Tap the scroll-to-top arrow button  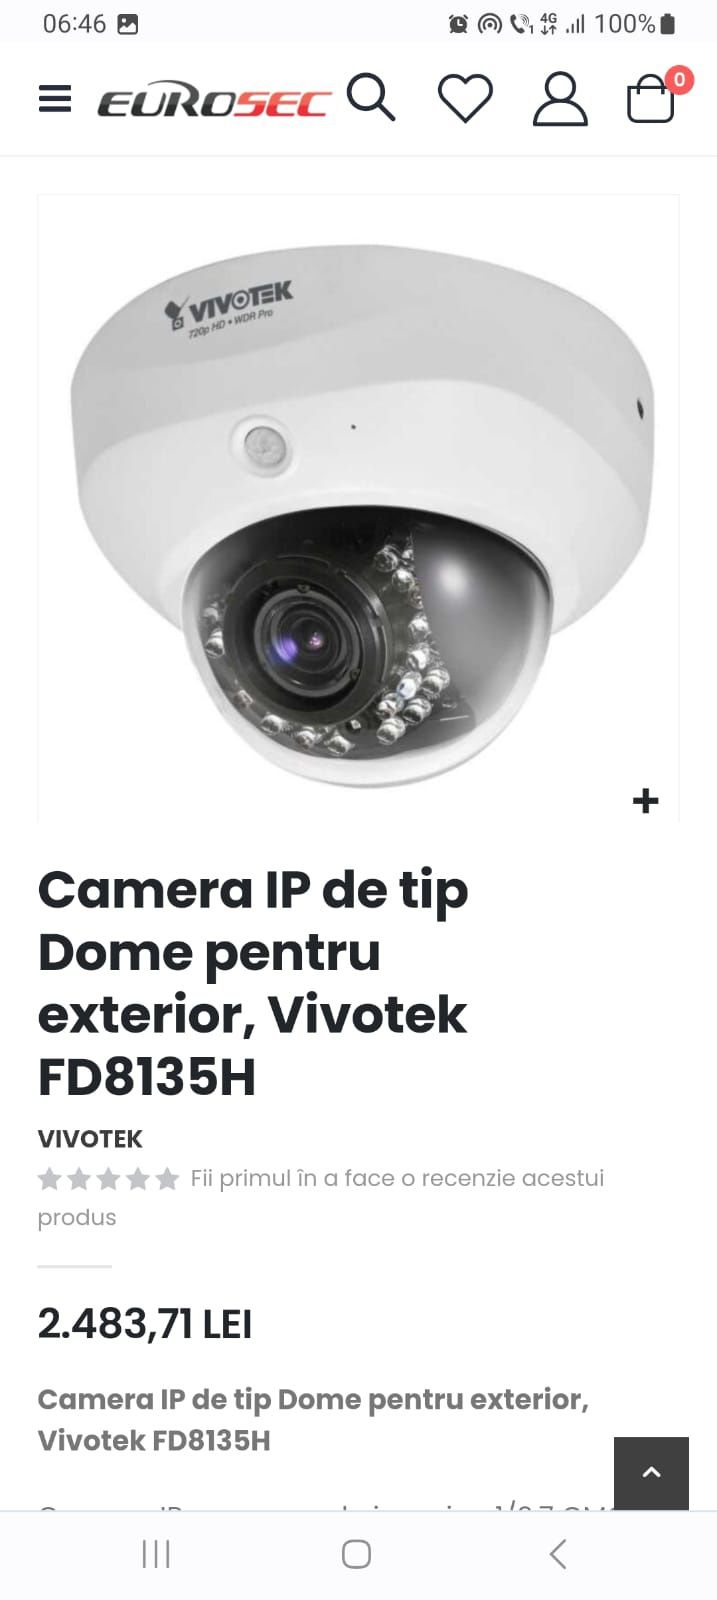(651, 1473)
